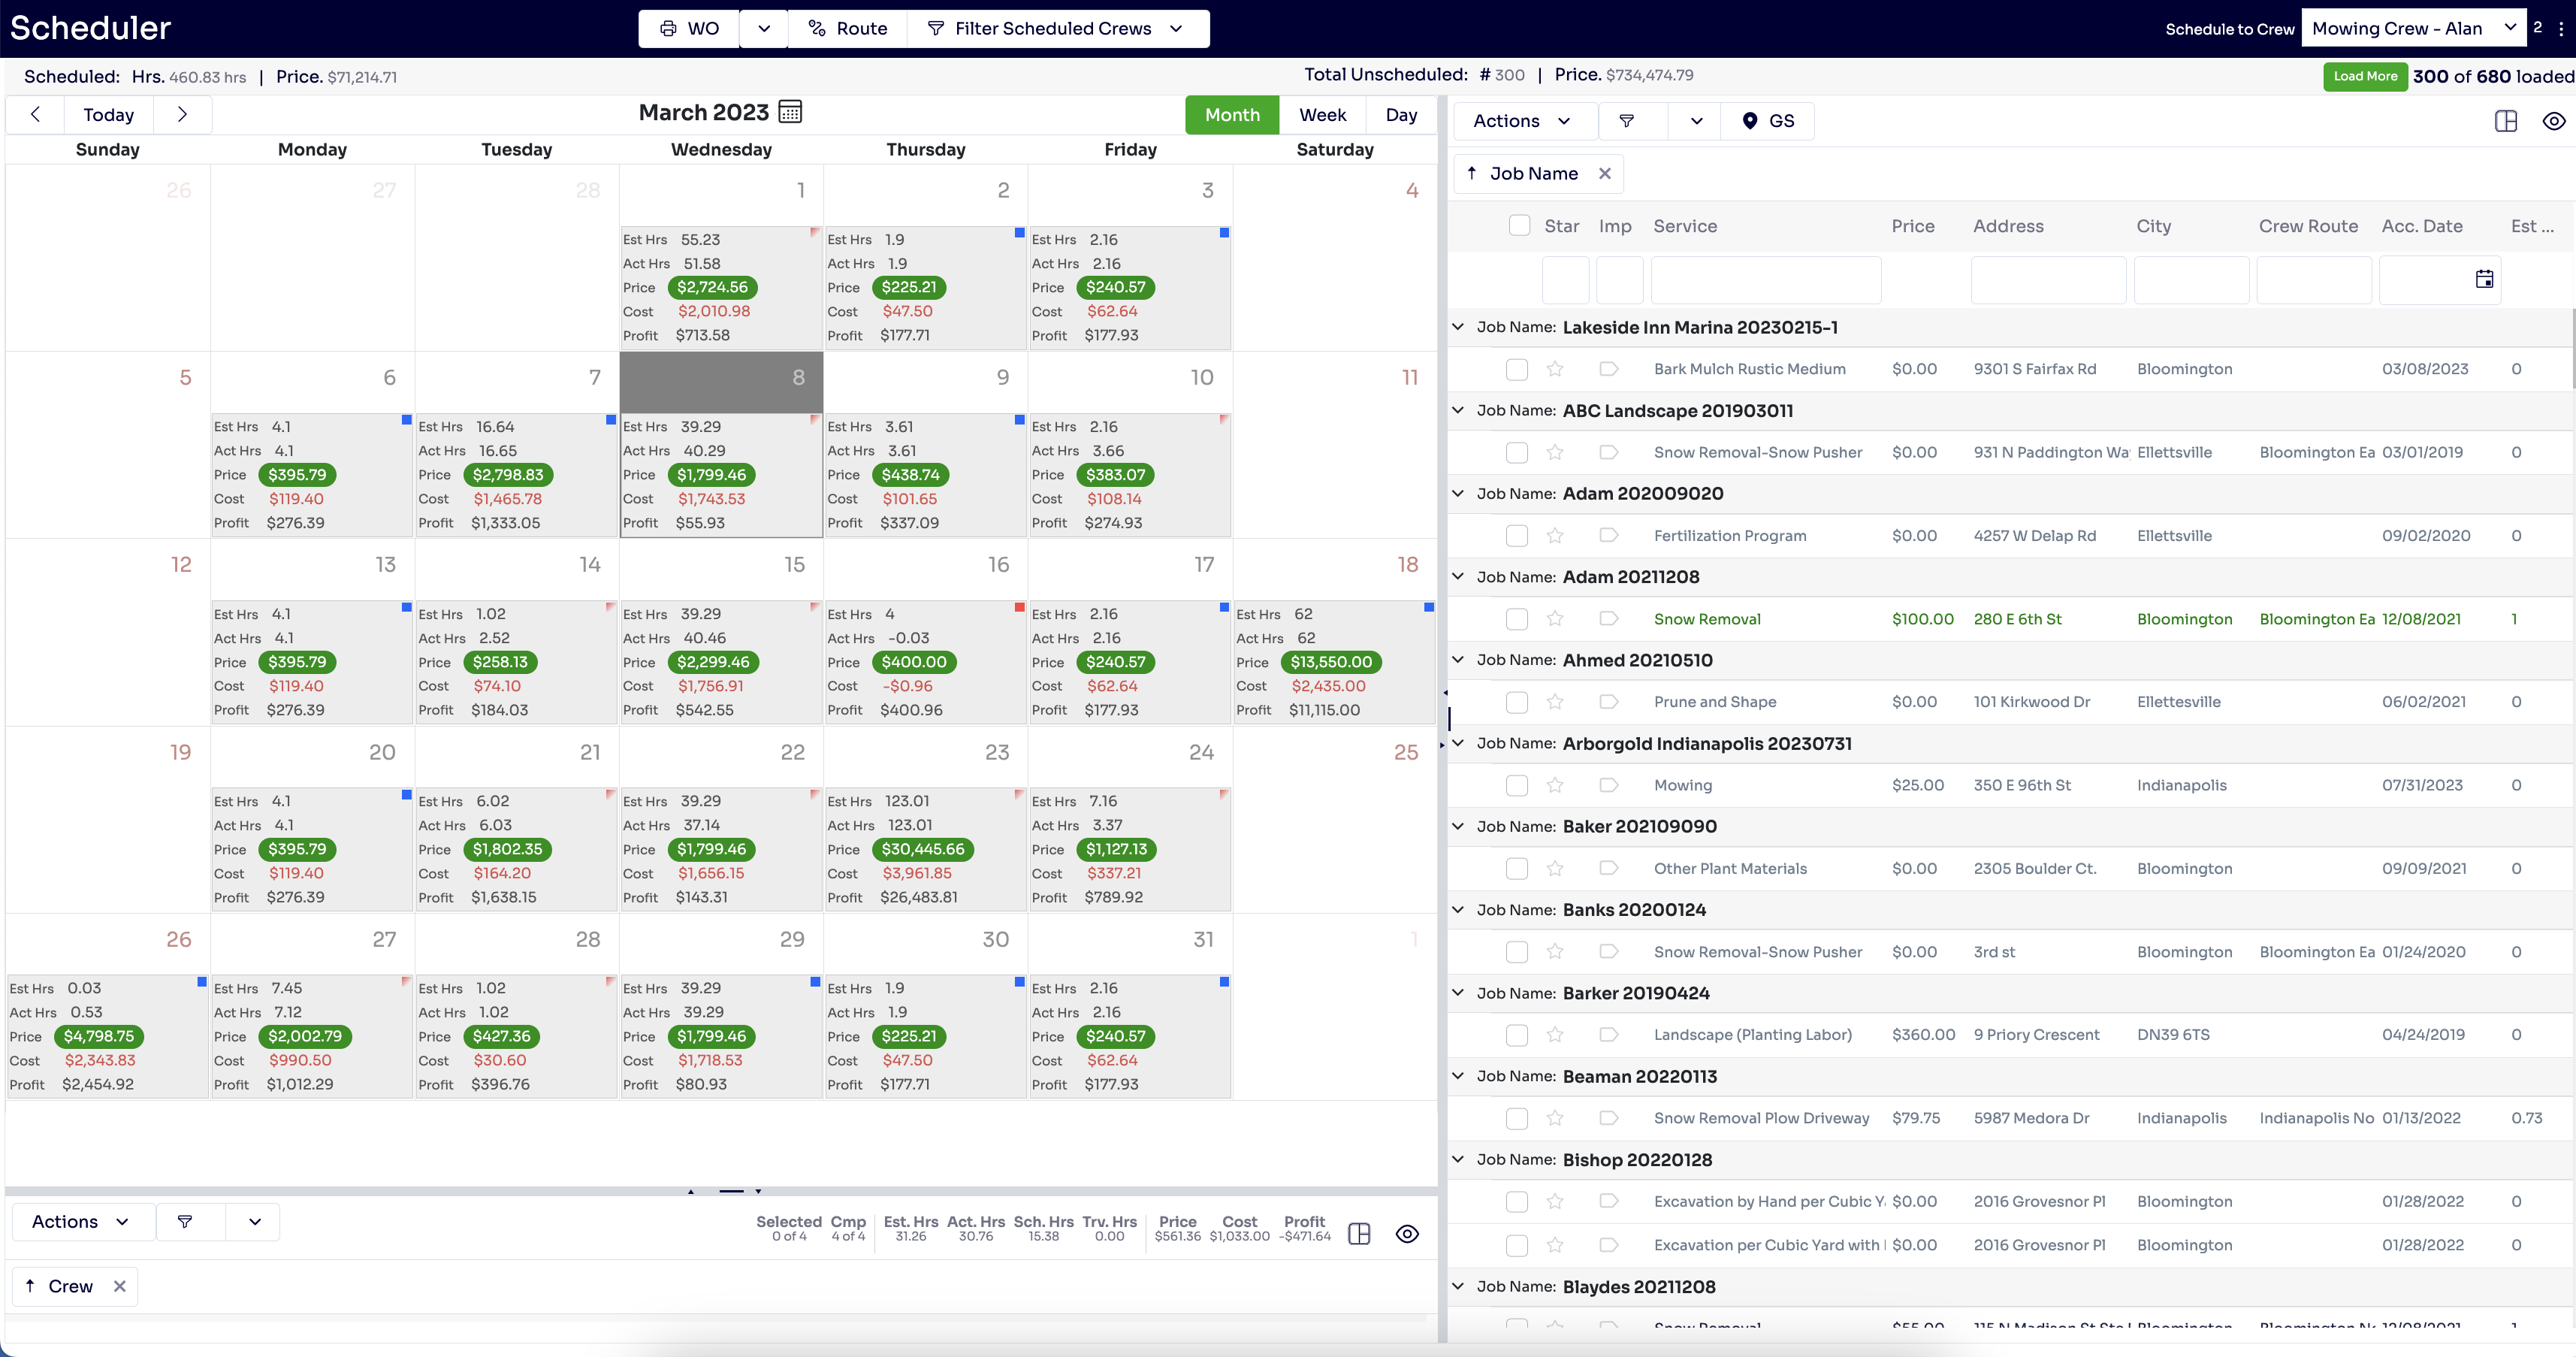
Task: Check the Snow Removal $100.00 row checkbox
Action: pyautogui.click(x=1517, y=619)
